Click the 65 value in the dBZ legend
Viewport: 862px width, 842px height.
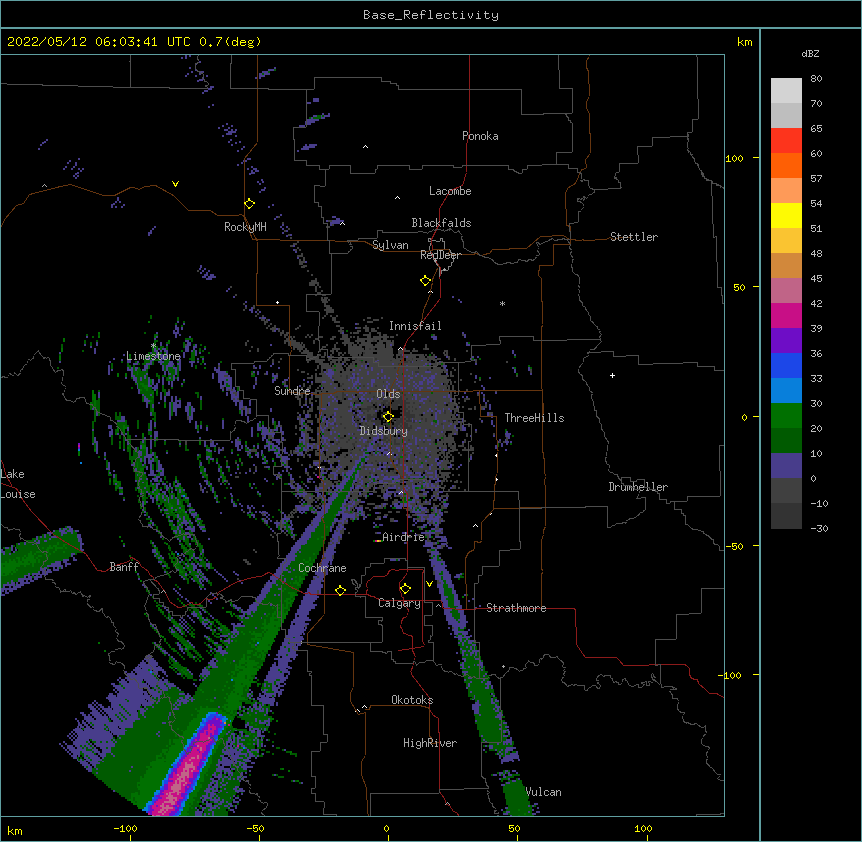pos(816,128)
